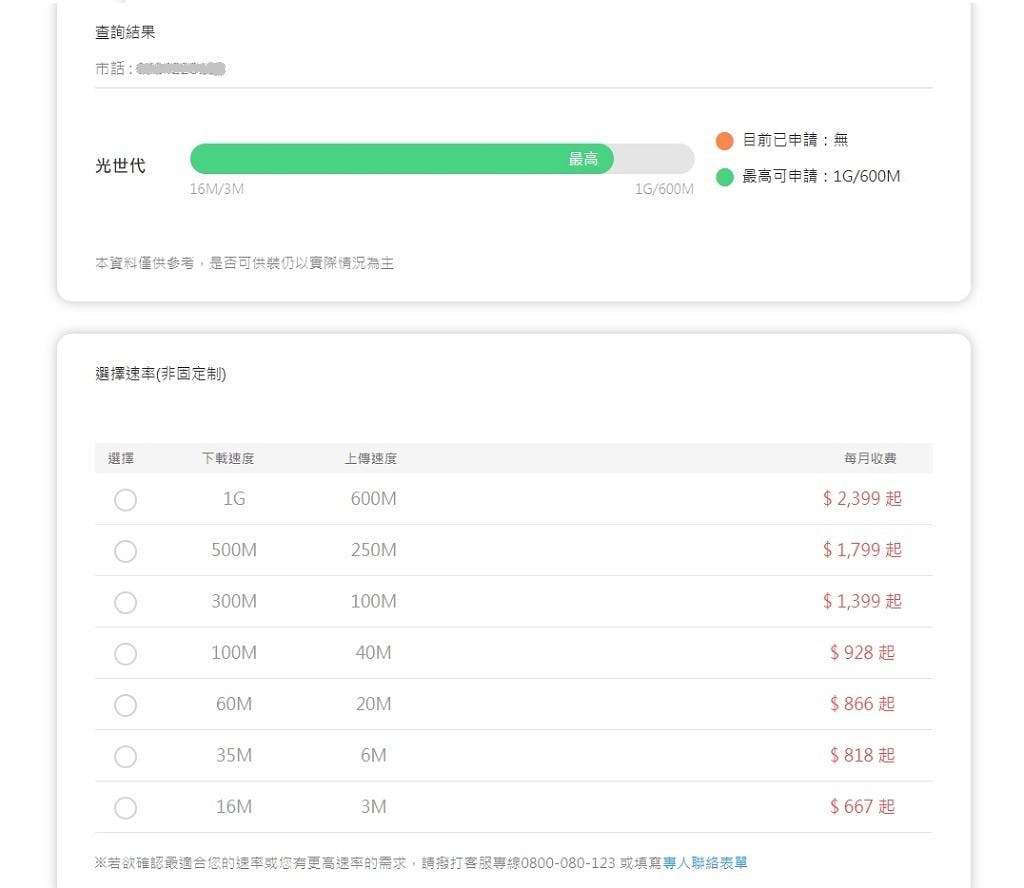Open the 專人聯絡表單 contact form link
Screen dimensions: 1024x888
click(x=705, y=863)
